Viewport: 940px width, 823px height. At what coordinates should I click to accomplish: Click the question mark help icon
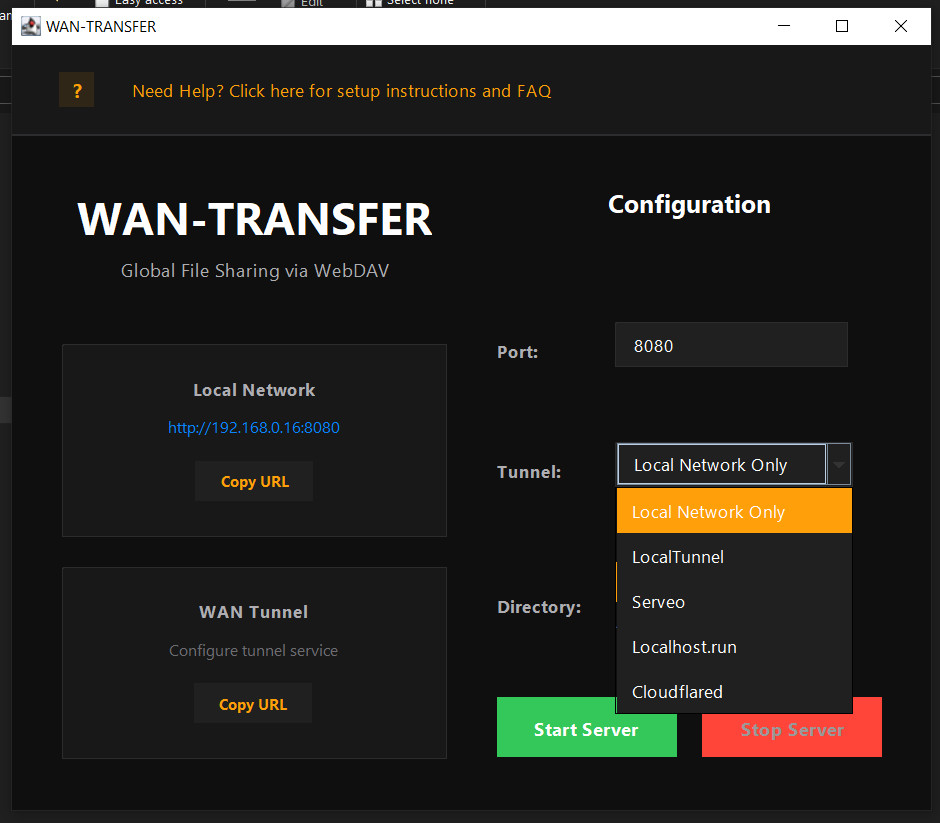pos(76,90)
